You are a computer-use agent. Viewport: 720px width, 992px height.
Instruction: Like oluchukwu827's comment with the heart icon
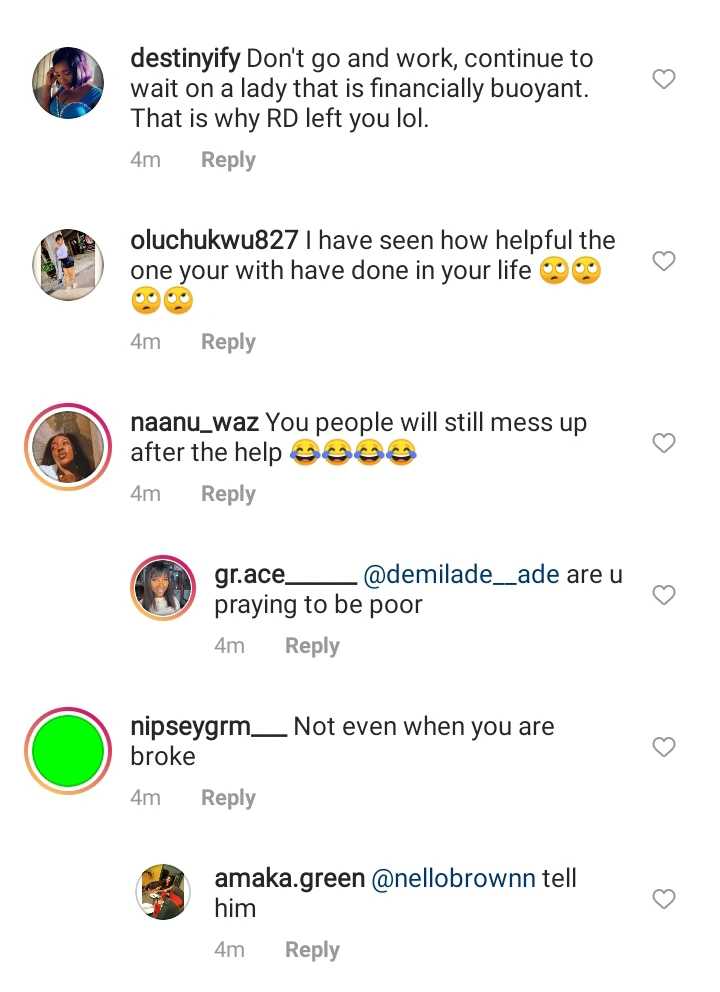tap(663, 261)
